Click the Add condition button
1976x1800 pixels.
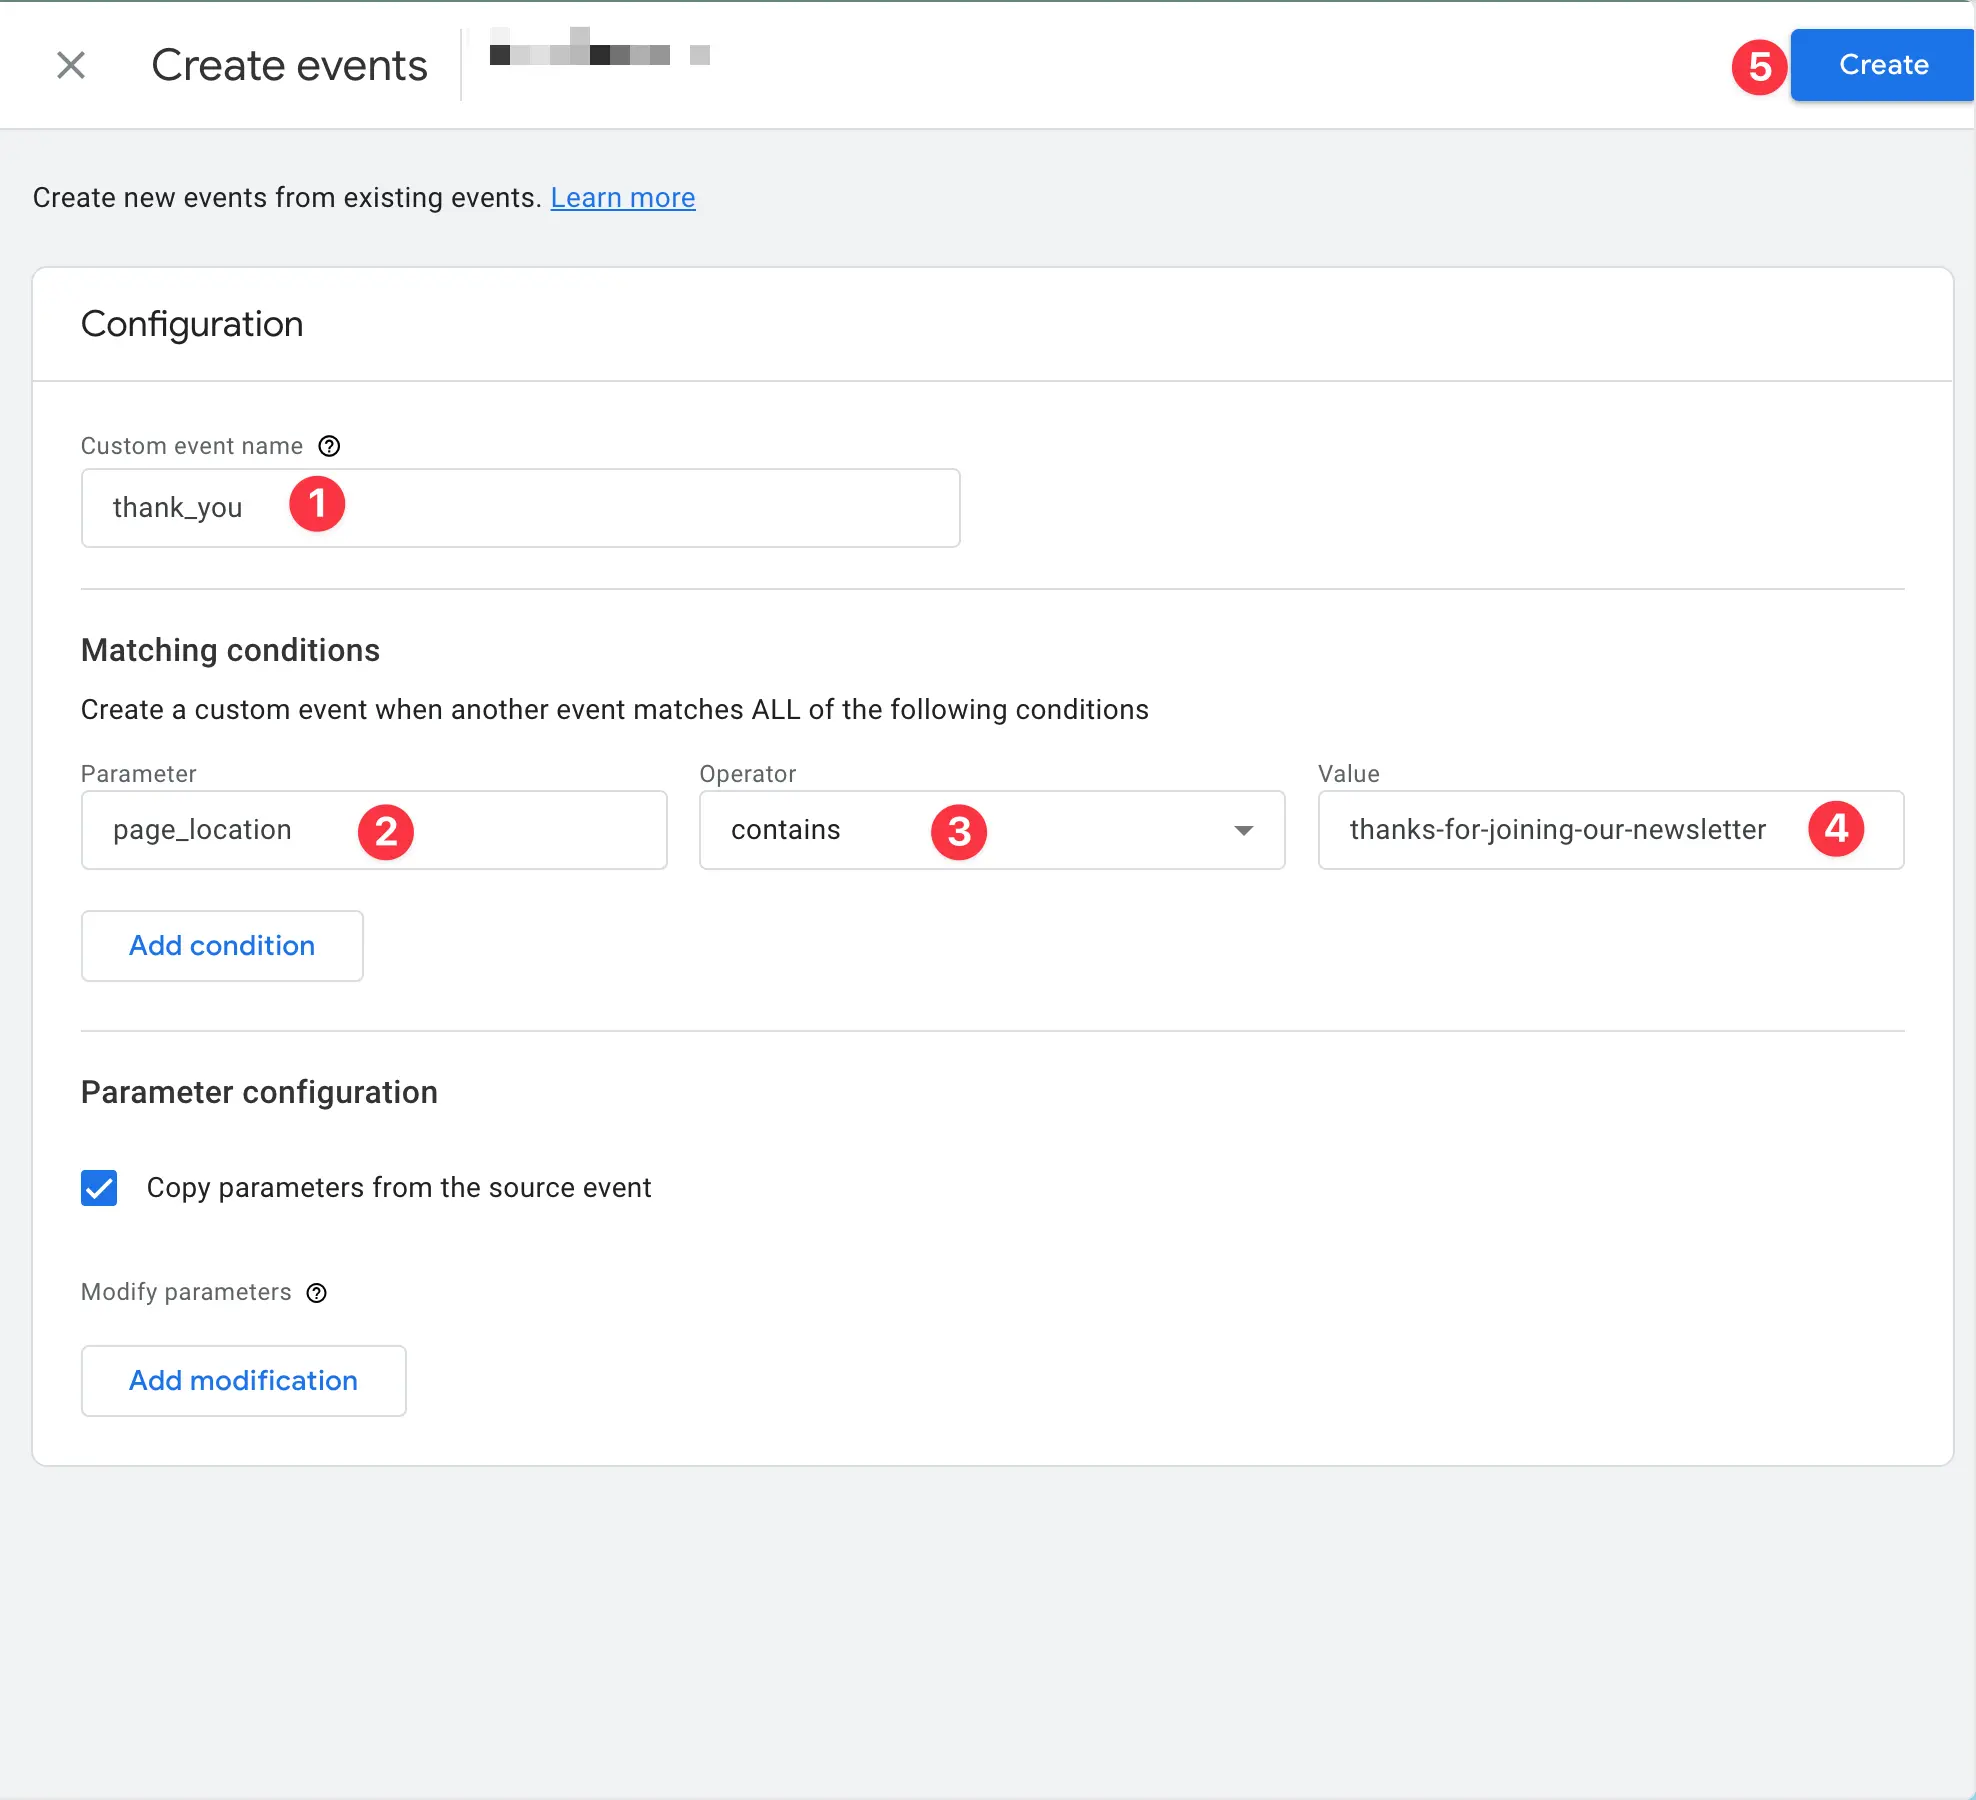coord(222,946)
